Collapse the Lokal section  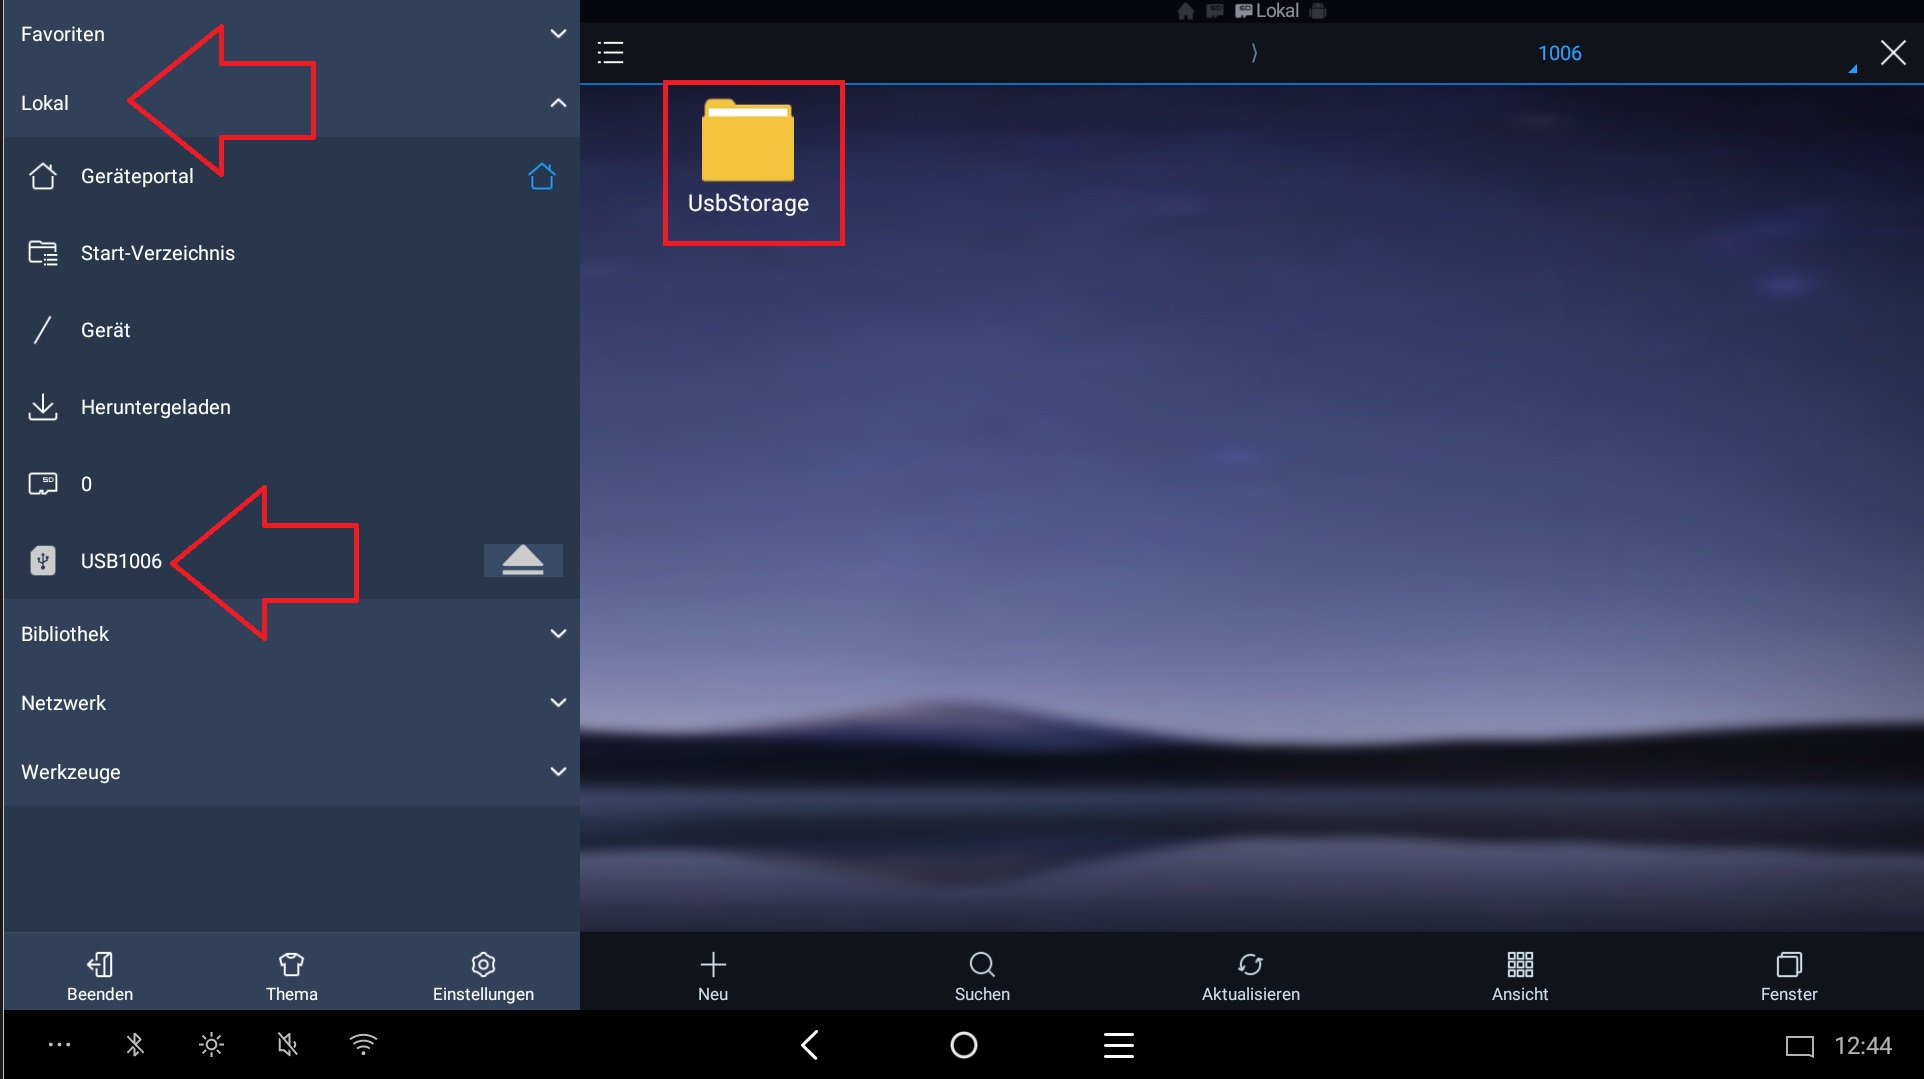(x=291, y=103)
